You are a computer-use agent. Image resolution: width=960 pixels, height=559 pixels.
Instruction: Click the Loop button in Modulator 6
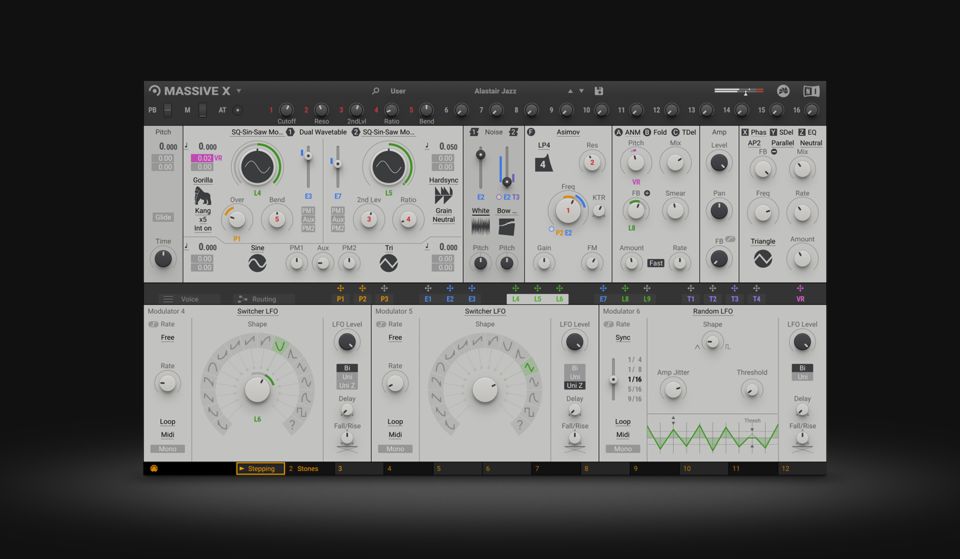(623, 422)
